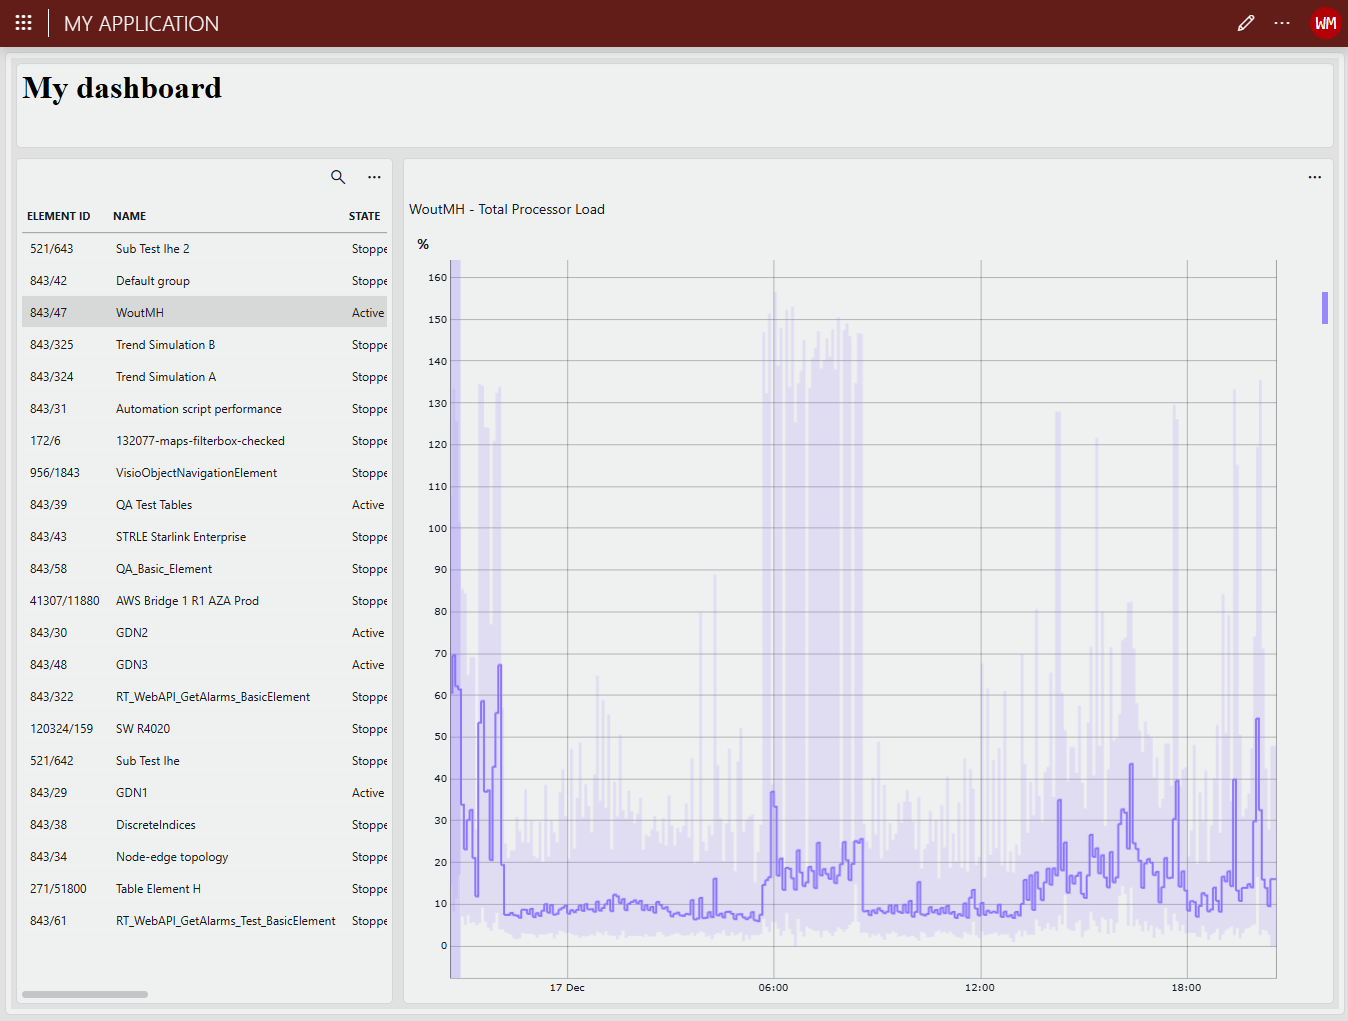Click the Node-edge topology row
Image resolution: width=1348 pixels, height=1021 pixels.
(x=172, y=857)
